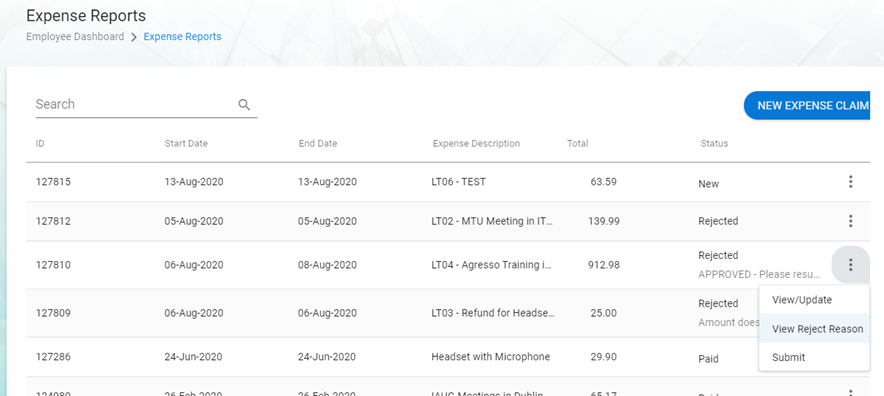The width and height of the screenshot is (884, 396).
Task: Click the LT02 - MTU Meeting description
Action: (x=492, y=221)
